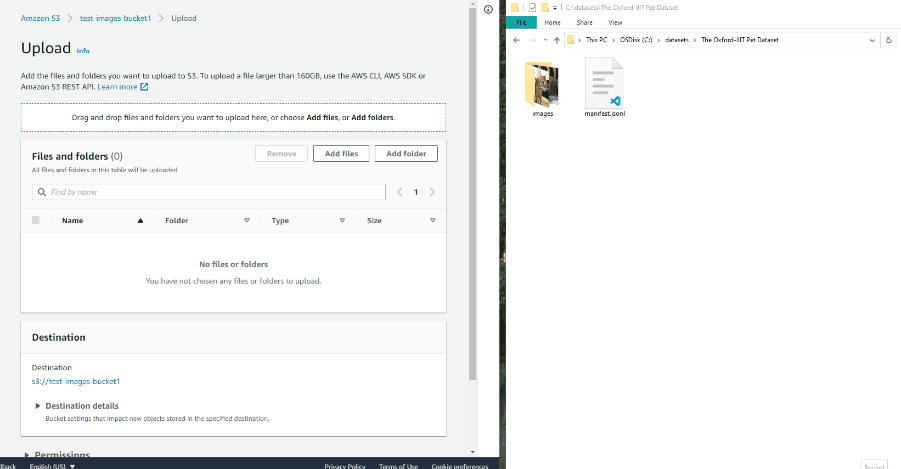The height and width of the screenshot is (469, 901).
Task: Tick the select-all checkbox in files table
Action: (36, 220)
